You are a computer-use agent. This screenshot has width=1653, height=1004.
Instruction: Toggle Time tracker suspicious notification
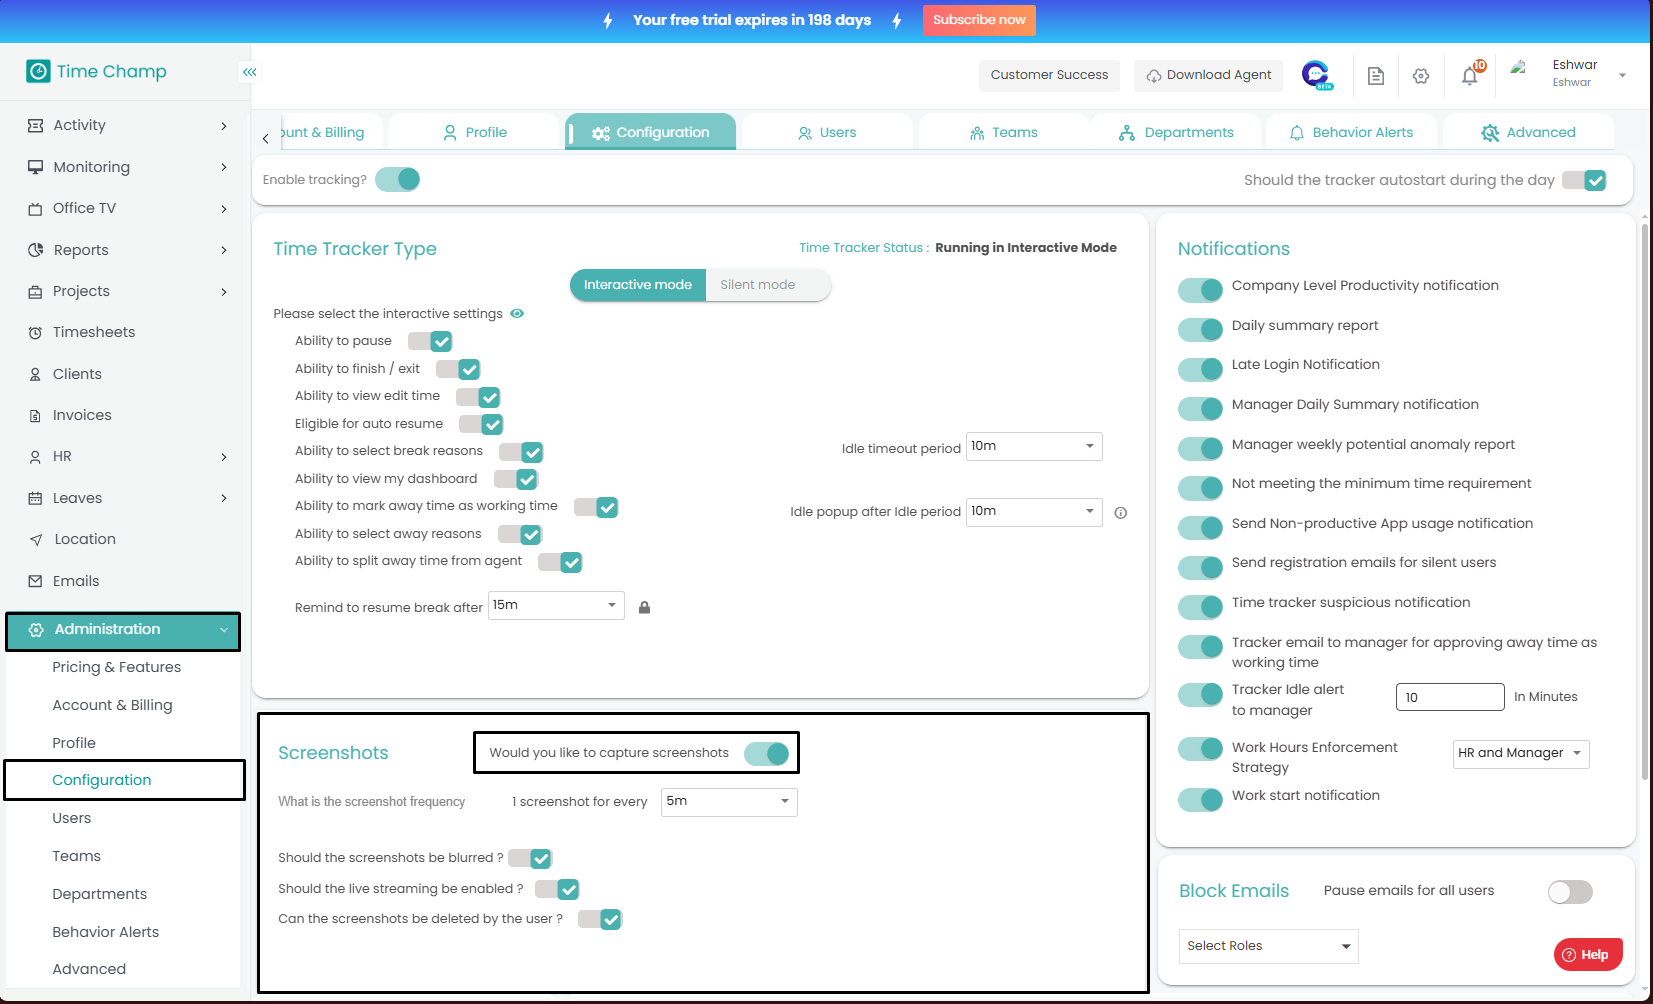coord(1200,607)
